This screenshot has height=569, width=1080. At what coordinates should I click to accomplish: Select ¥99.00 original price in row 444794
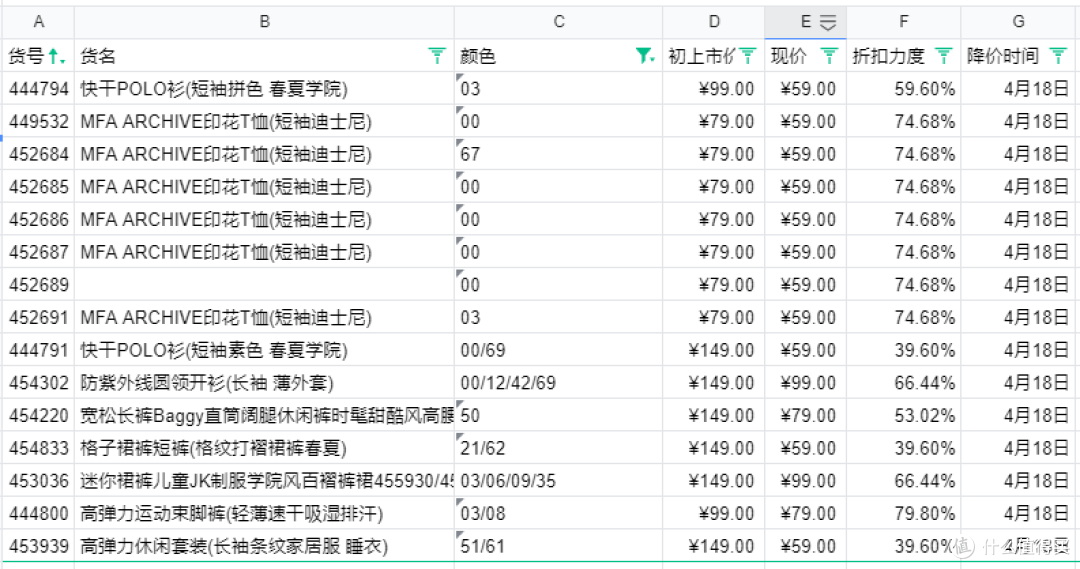point(714,89)
